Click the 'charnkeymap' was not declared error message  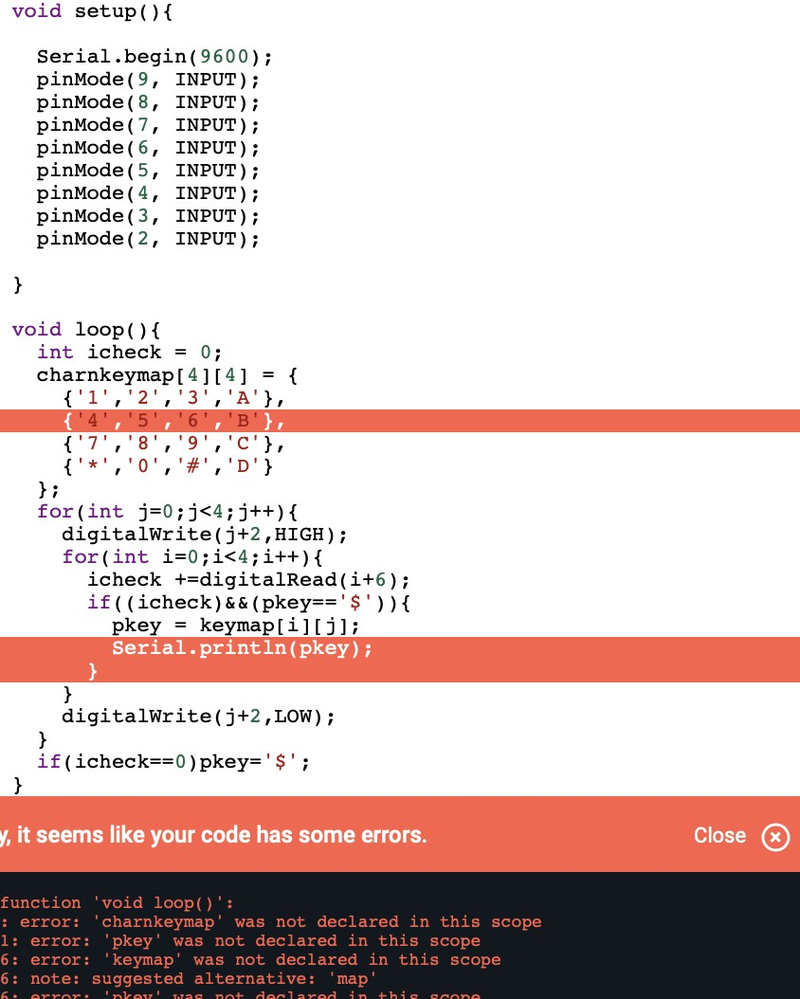[270, 922]
